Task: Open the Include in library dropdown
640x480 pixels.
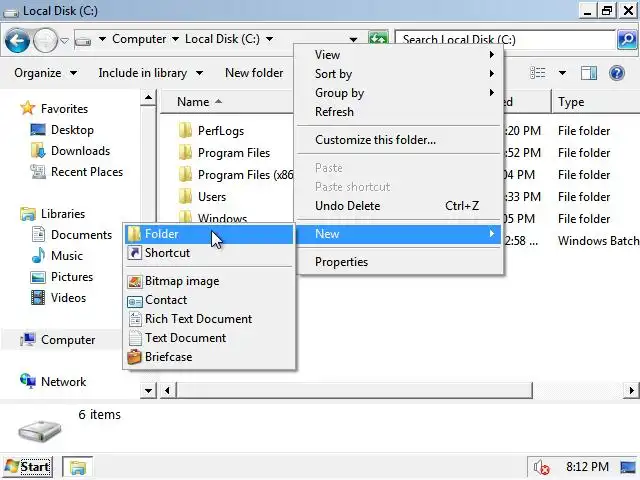Action: pyautogui.click(x=150, y=73)
